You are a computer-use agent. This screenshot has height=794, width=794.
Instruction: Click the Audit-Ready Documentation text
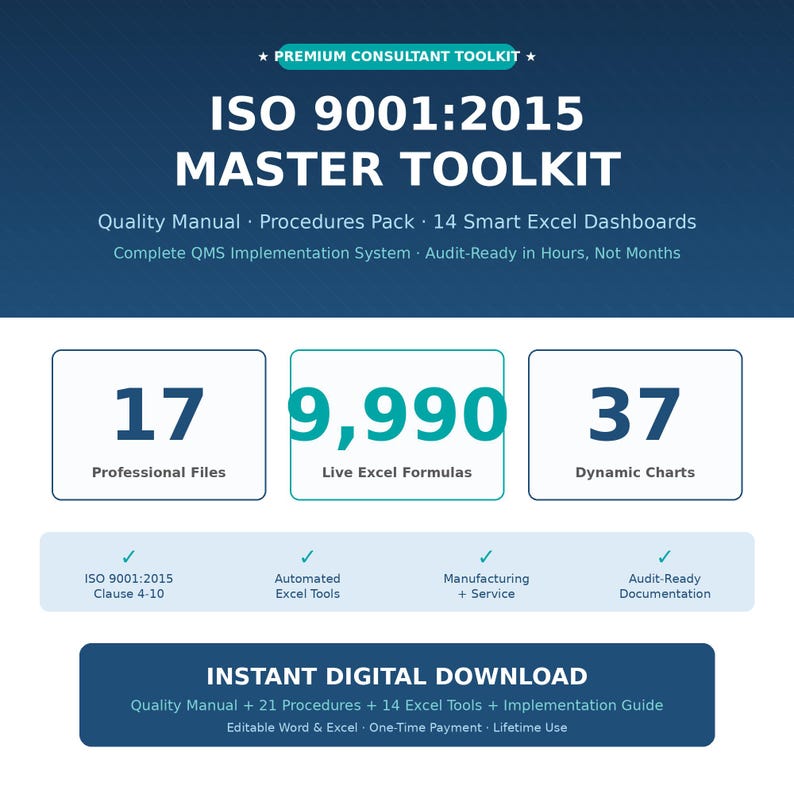point(665,586)
